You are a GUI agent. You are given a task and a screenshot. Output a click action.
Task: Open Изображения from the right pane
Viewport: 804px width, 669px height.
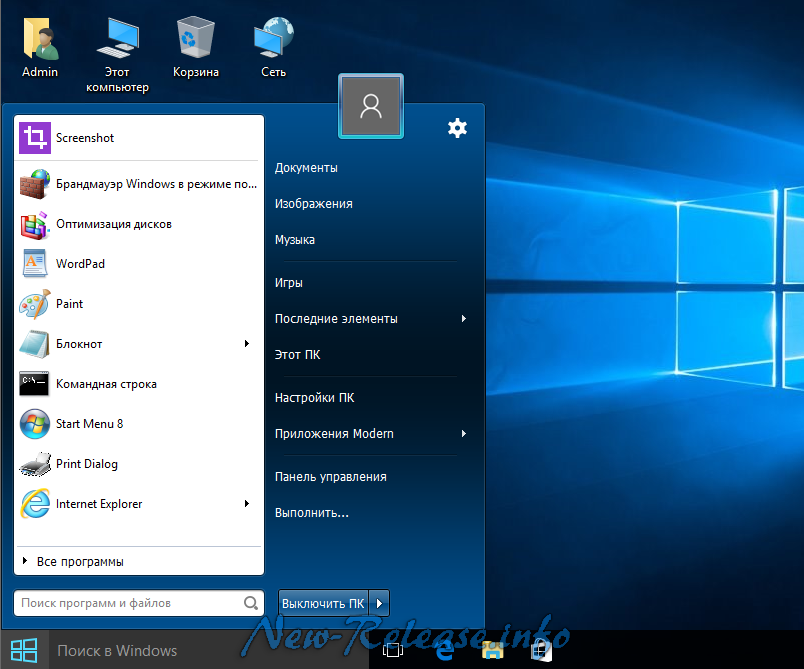tap(314, 204)
